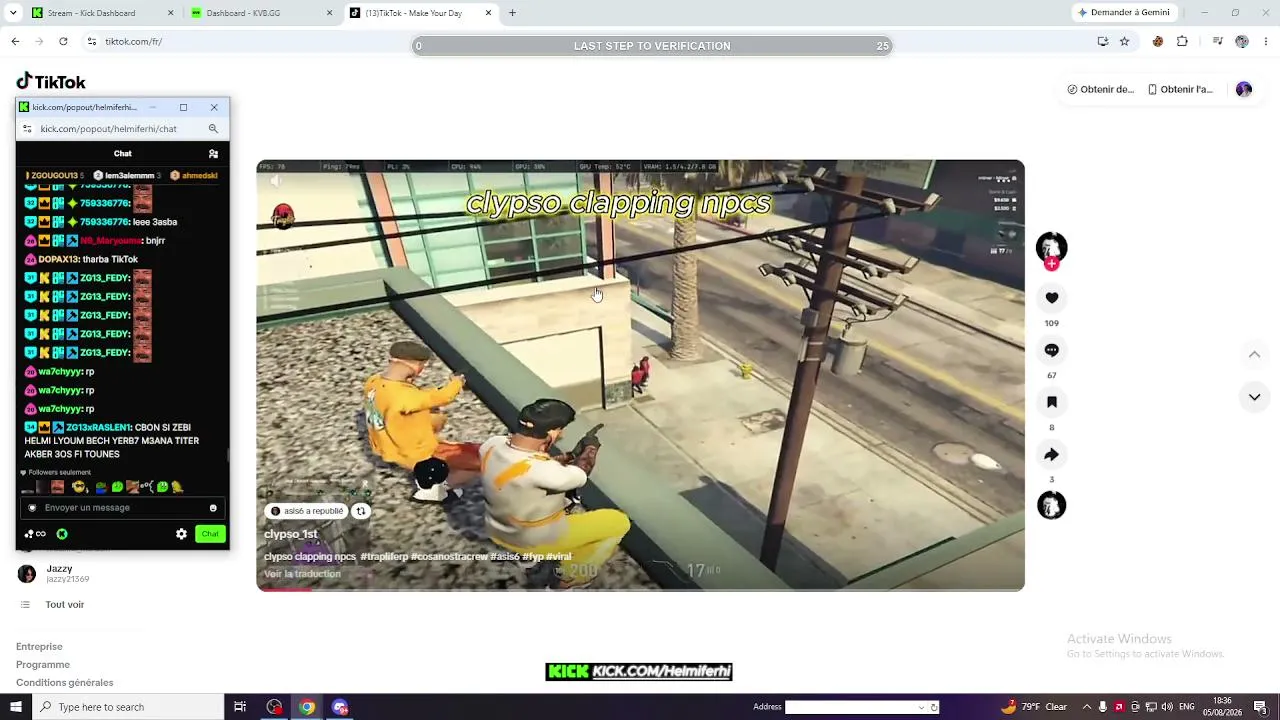The width and height of the screenshot is (1280, 720).
Task: Click the Demander à Gemini button
Action: [x=1123, y=13]
